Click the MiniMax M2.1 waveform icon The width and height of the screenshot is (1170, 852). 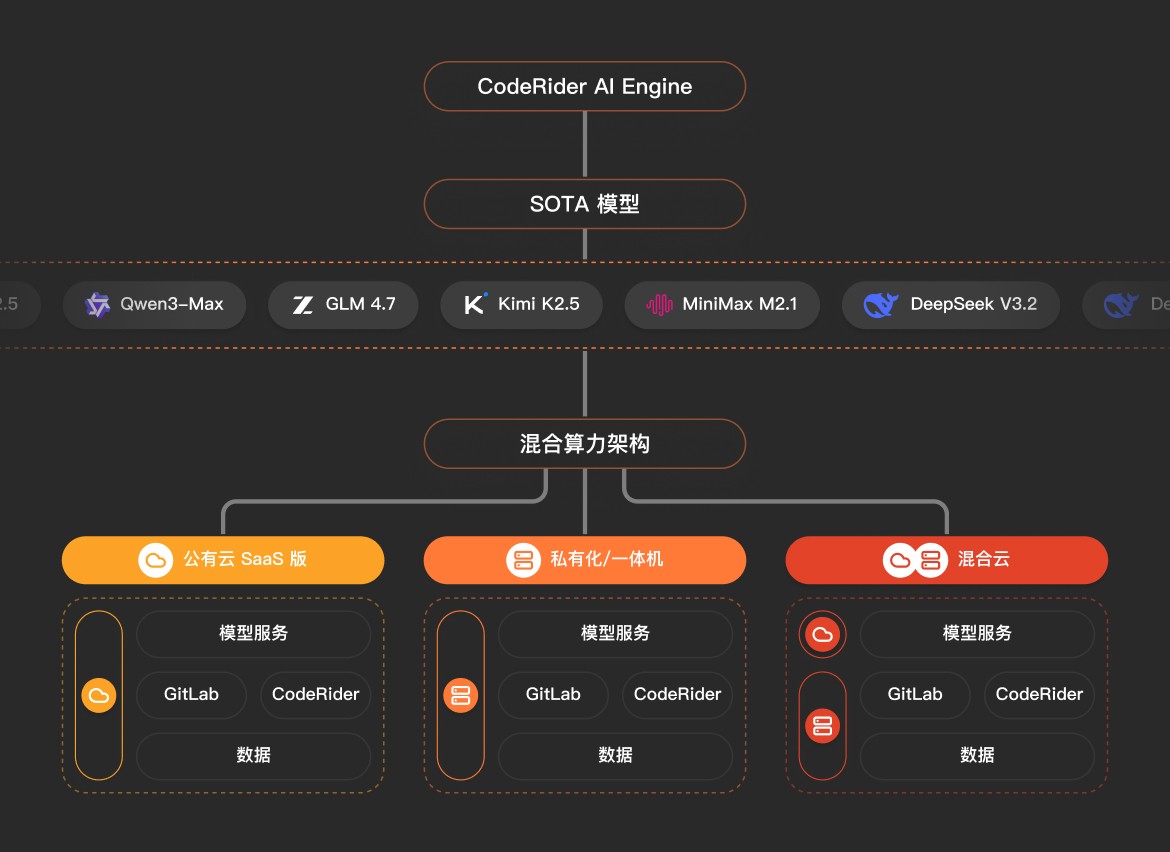point(659,305)
